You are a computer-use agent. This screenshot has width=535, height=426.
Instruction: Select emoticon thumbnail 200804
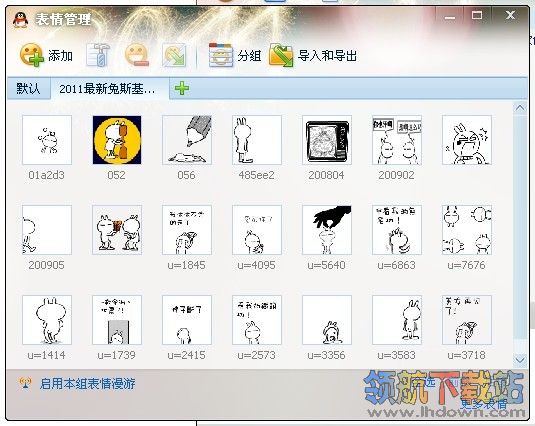click(x=327, y=140)
